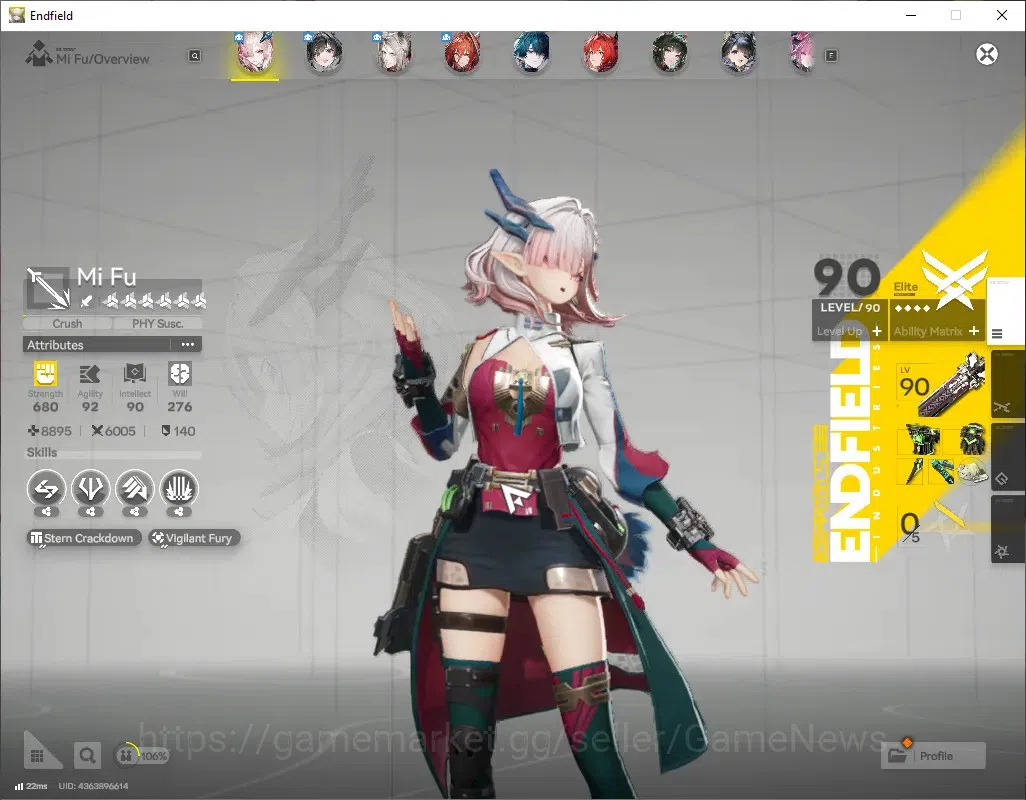Open the Stern Crackdown talent
The image size is (1026, 800).
click(x=84, y=538)
